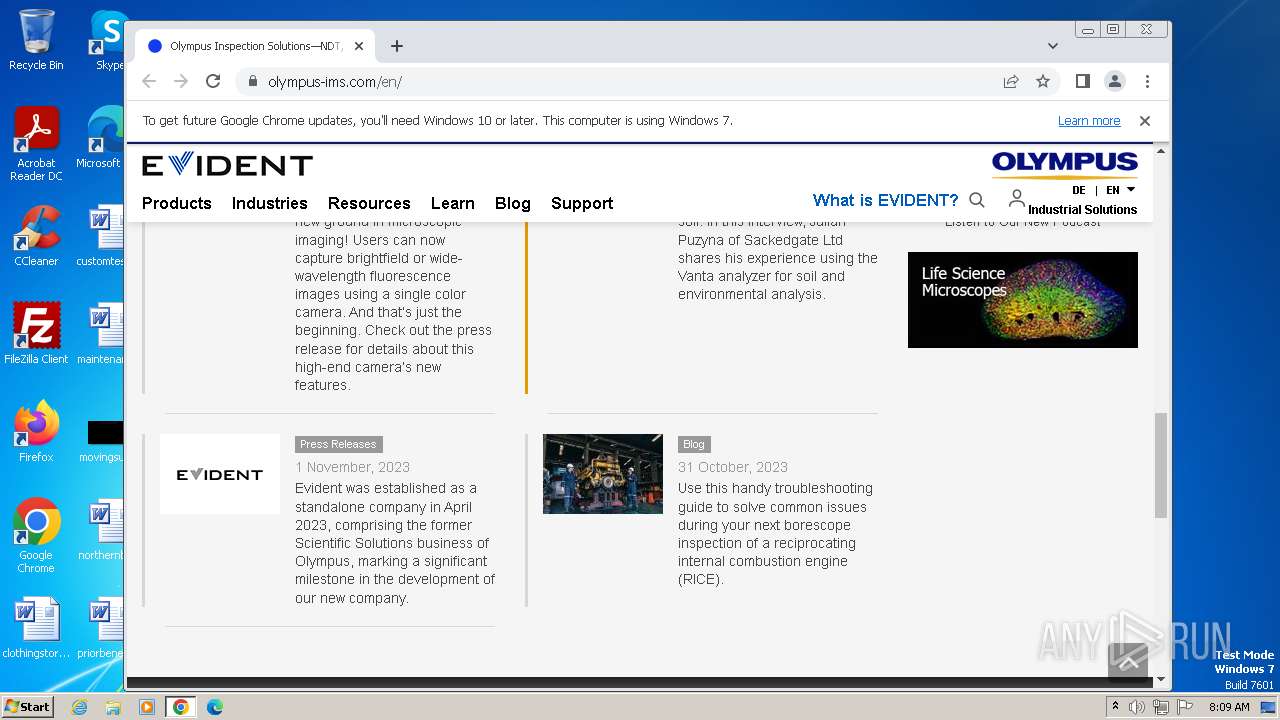Open FileZilla Client desktop shortcut
Image resolution: width=1280 pixels, height=720 pixels.
point(36,334)
